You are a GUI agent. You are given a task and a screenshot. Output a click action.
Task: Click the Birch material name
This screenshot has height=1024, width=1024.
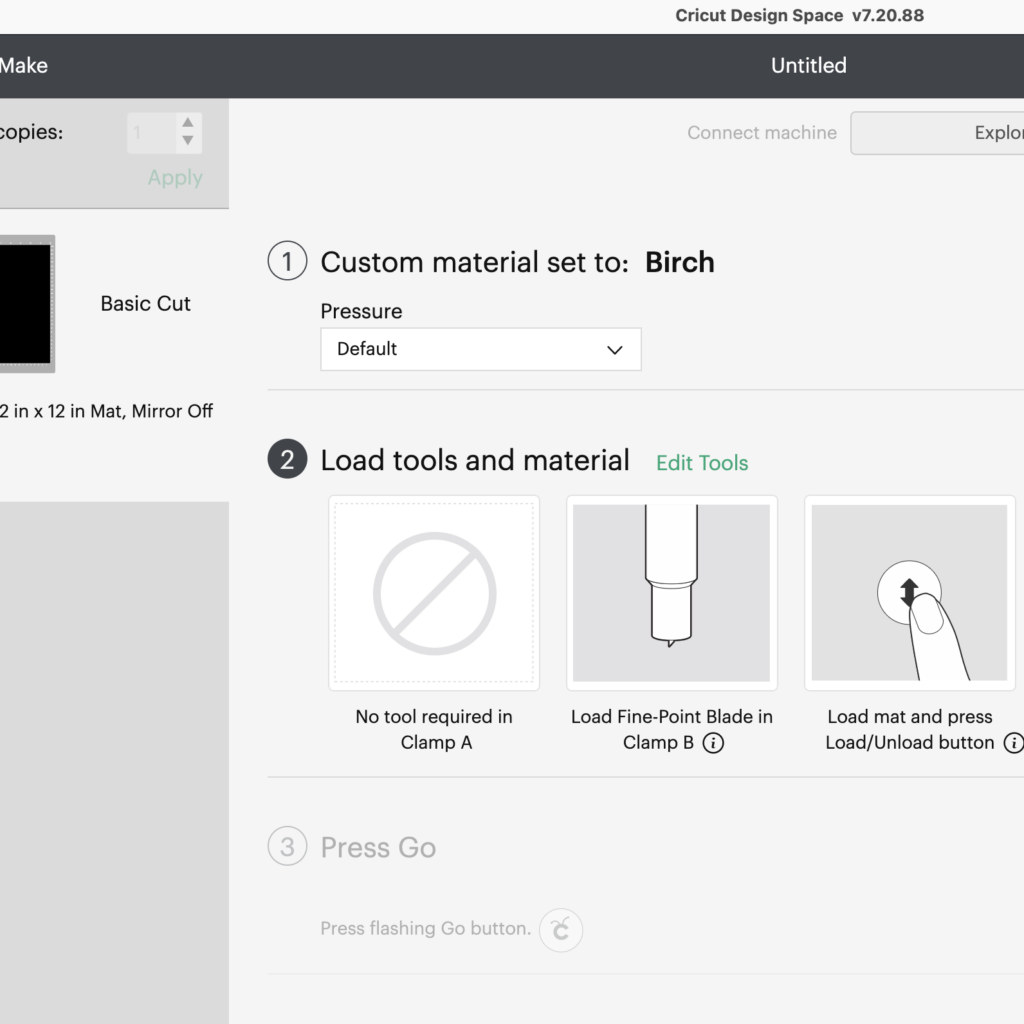pyautogui.click(x=680, y=262)
